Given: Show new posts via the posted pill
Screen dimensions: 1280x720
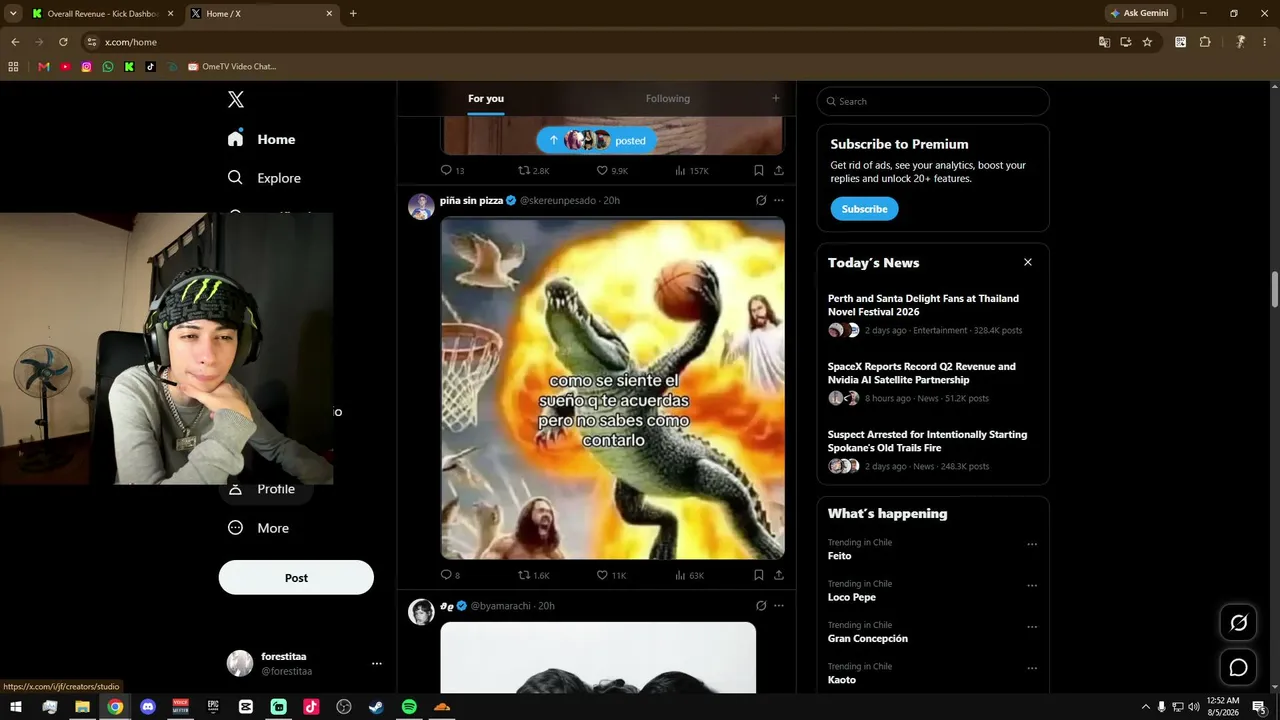Looking at the screenshot, I should [596, 141].
